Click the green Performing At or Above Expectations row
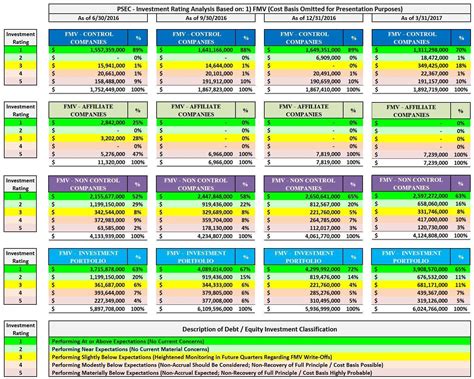This screenshot has height=379, width=474. (260, 341)
